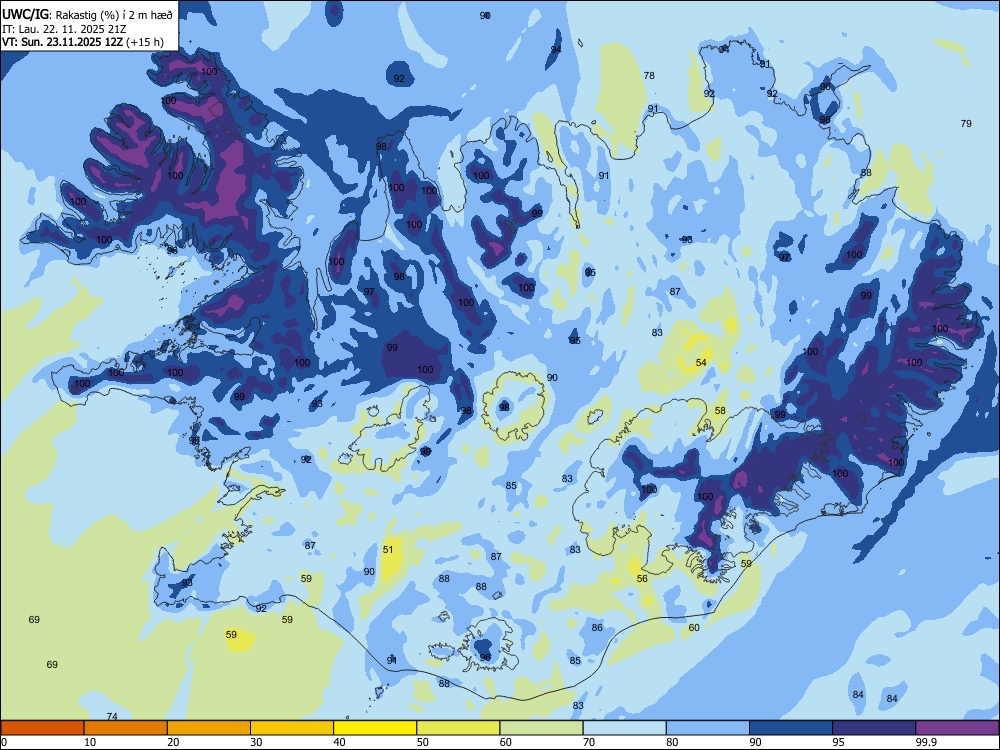Pick the indigo 95–99.9 legend swatch
Viewport: 1000px width, 750px height.
coord(874,728)
